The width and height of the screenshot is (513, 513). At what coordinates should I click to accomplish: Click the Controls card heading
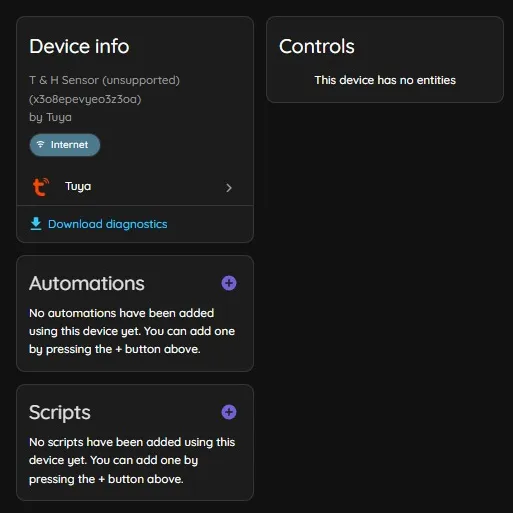click(x=317, y=46)
